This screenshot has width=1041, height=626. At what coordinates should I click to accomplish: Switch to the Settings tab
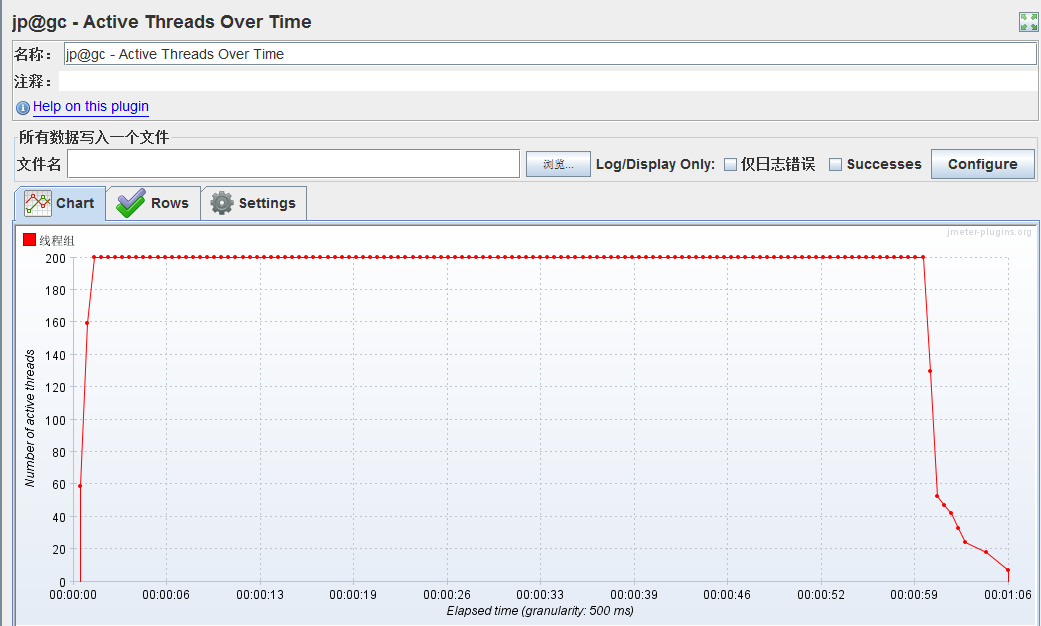tap(254, 203)
